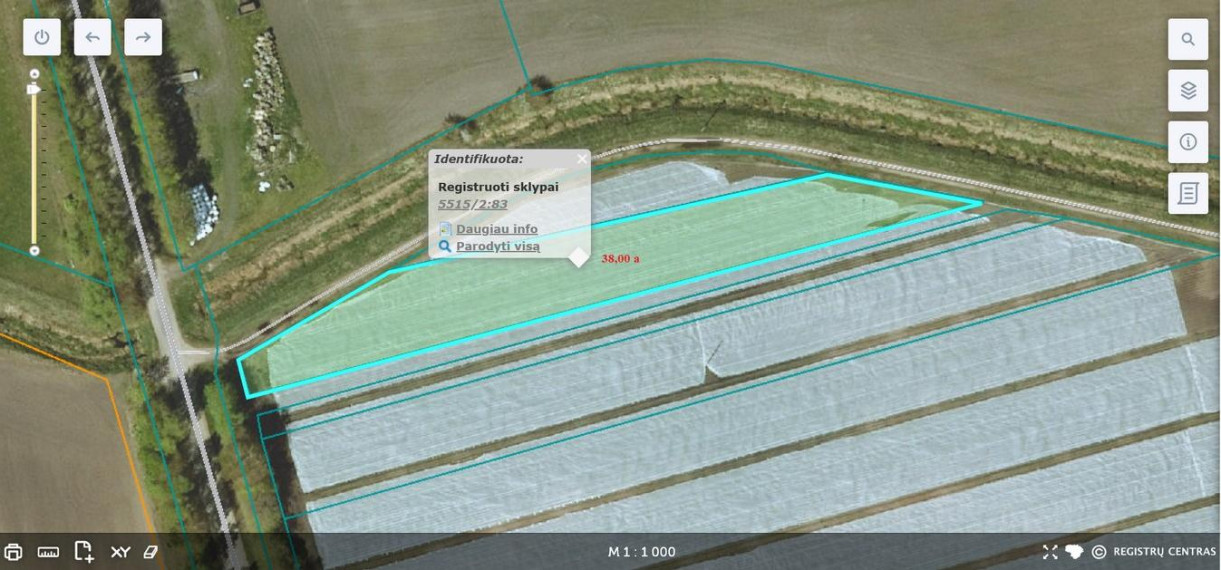Click zoom out at slider bottom
1221x570 pixels.
coord(35,251)
